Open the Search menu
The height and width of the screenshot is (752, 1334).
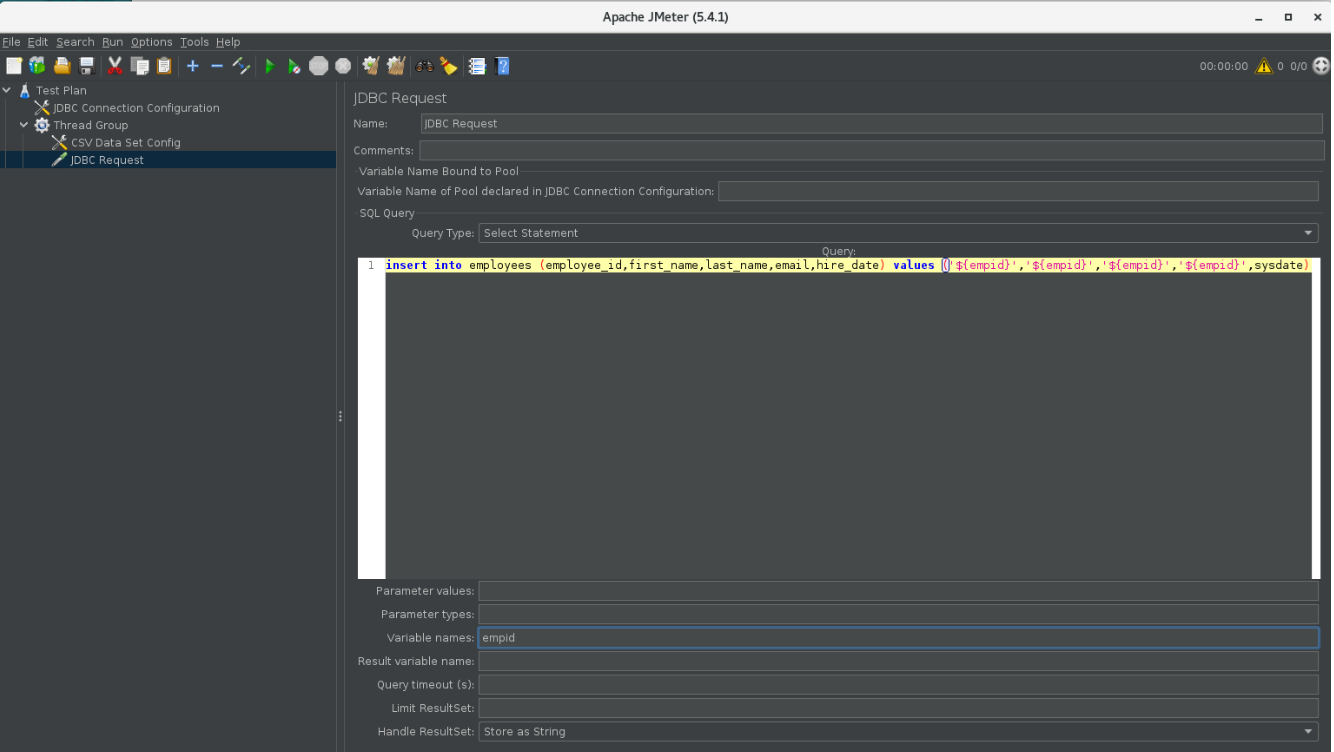75,42
